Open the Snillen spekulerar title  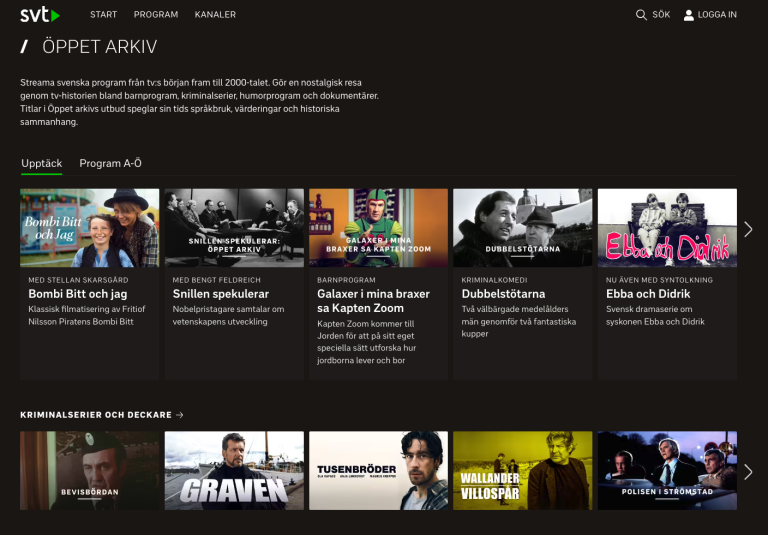tap(220, 294)
